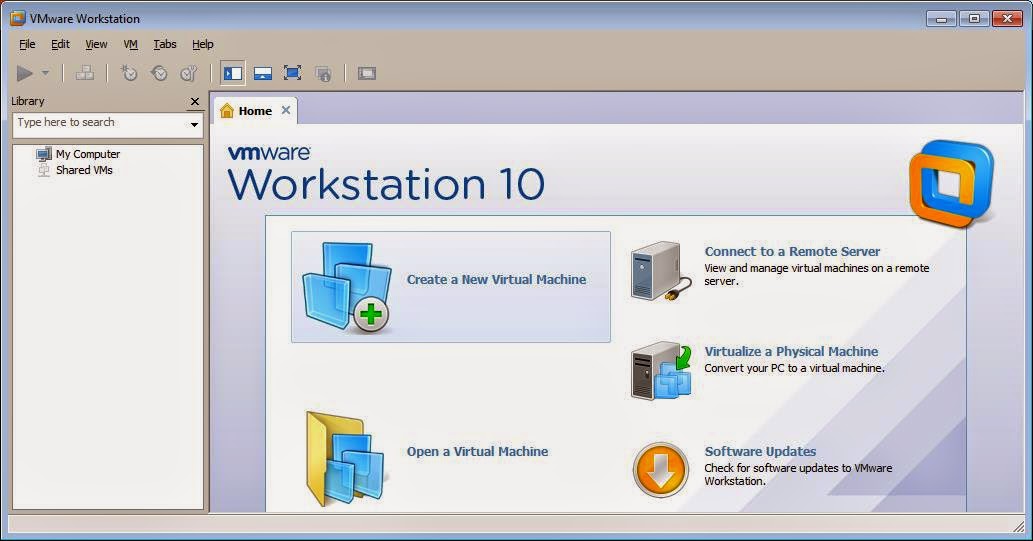Open the VM menu

tap(130, 44)
